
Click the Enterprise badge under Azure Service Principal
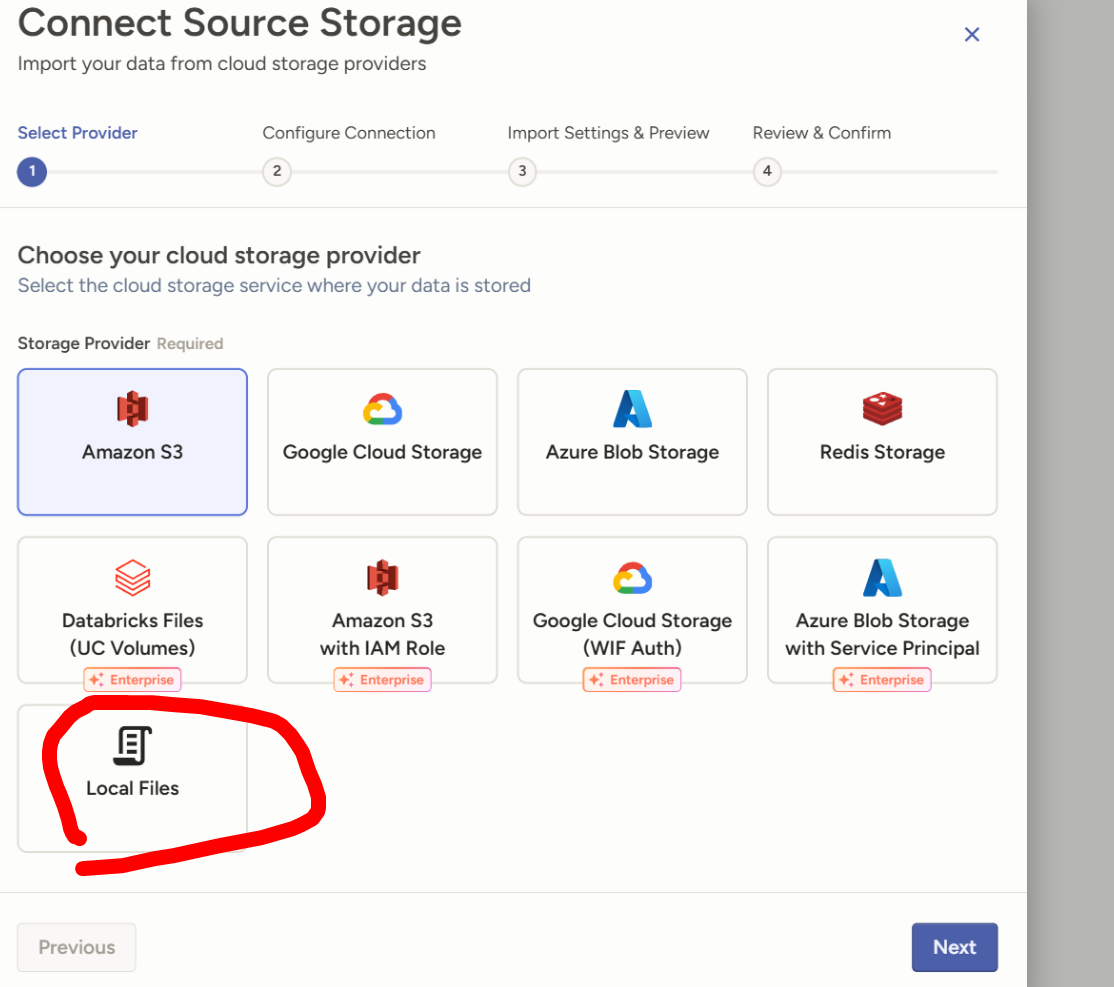coord(882,679)
